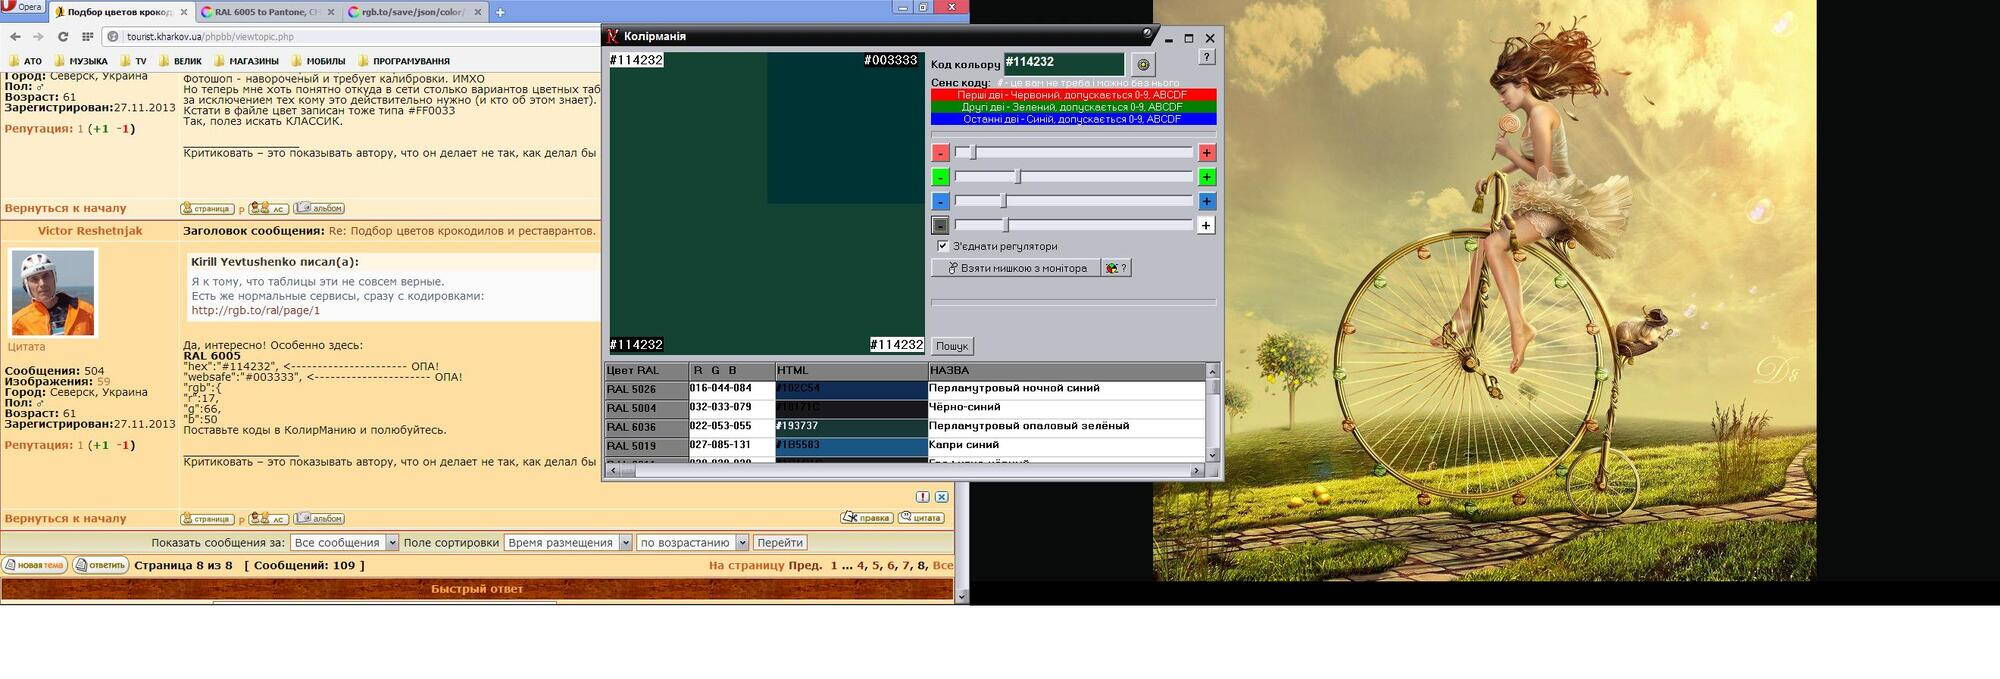Viewport: 2000px width, 679px height.
Task: Reload the page with browser refresh icon
Action: (63, 37)
